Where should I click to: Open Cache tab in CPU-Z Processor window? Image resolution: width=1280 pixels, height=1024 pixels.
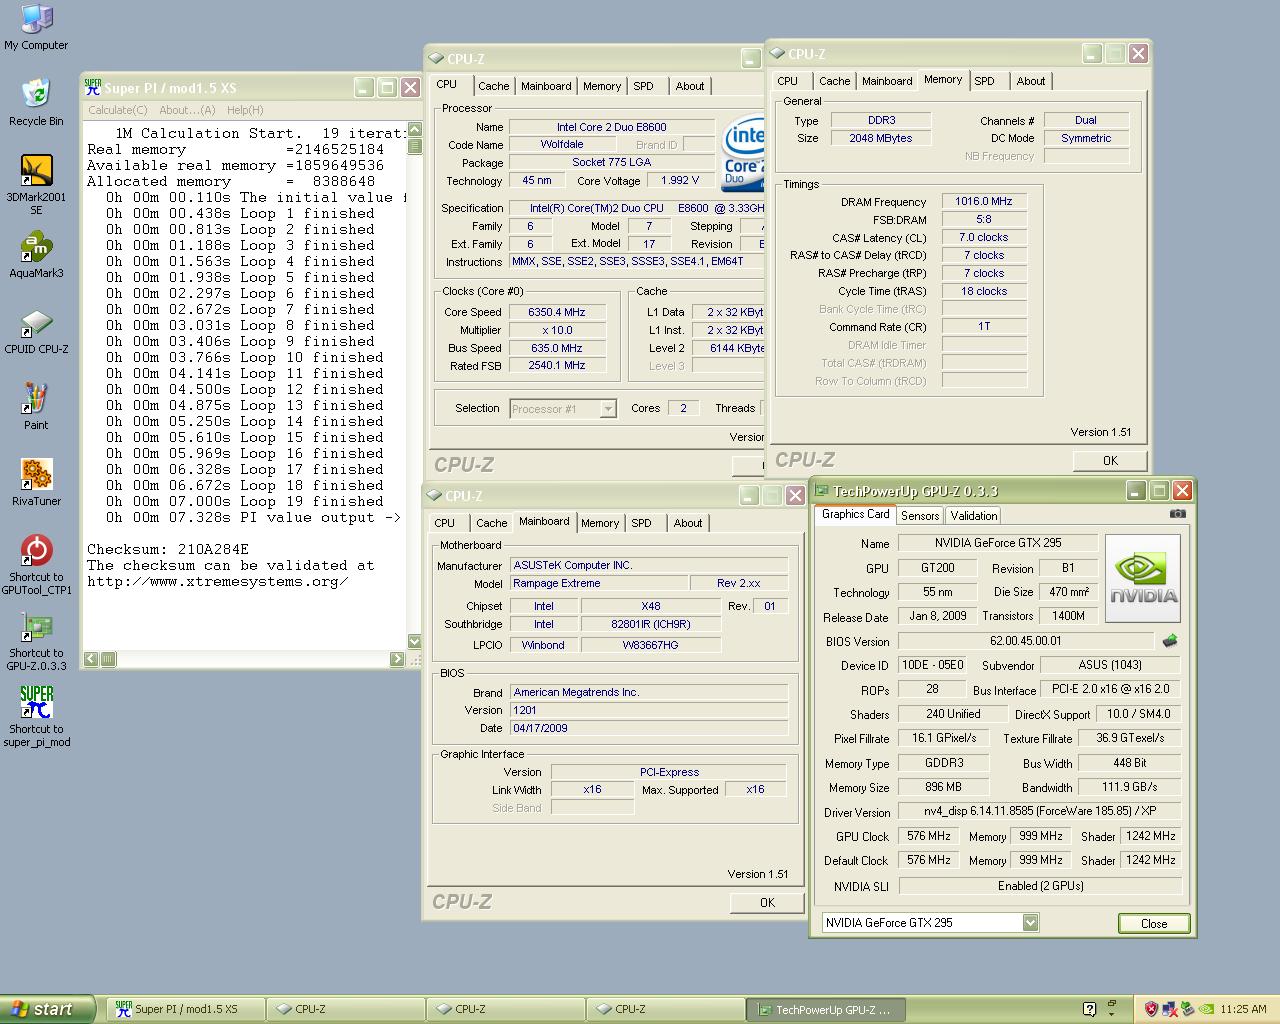[493, 86]
